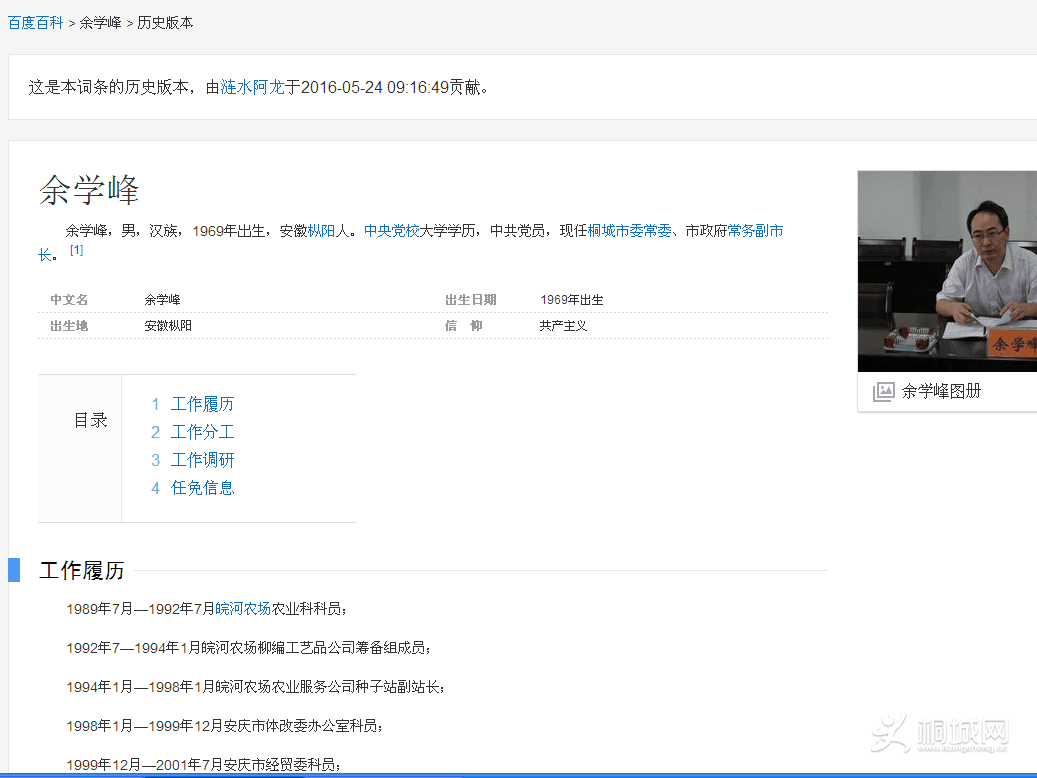The width and height of the screenshot is (1037, 778).
Task: Click the 余学峰 article title heading
Action: (x=89, y=190)
